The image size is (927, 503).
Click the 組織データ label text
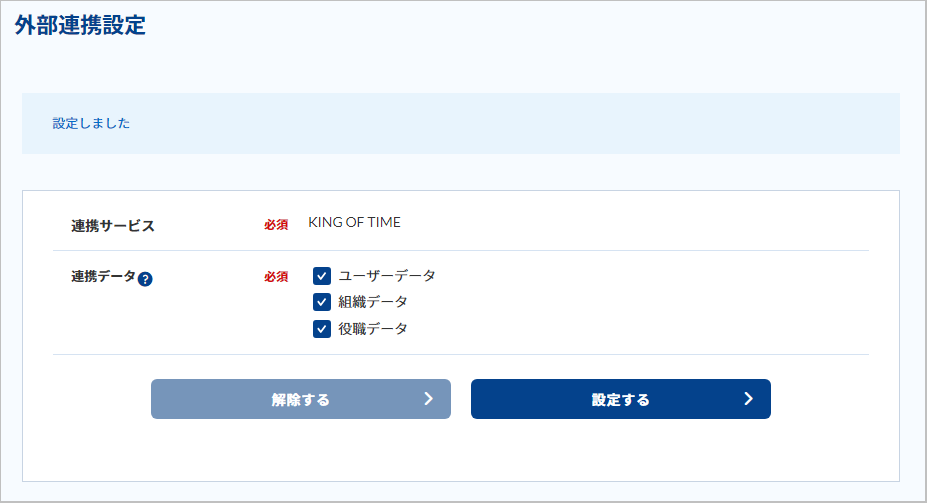click(x=373, y=302)
